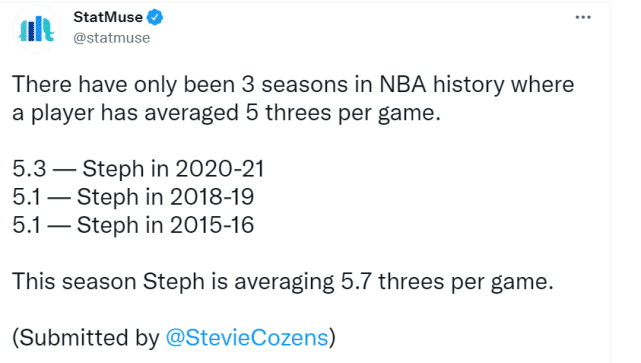641x363 pixels.
Task: Click the words 'Submitted by' in the tweet
Action: click(90, 338)
